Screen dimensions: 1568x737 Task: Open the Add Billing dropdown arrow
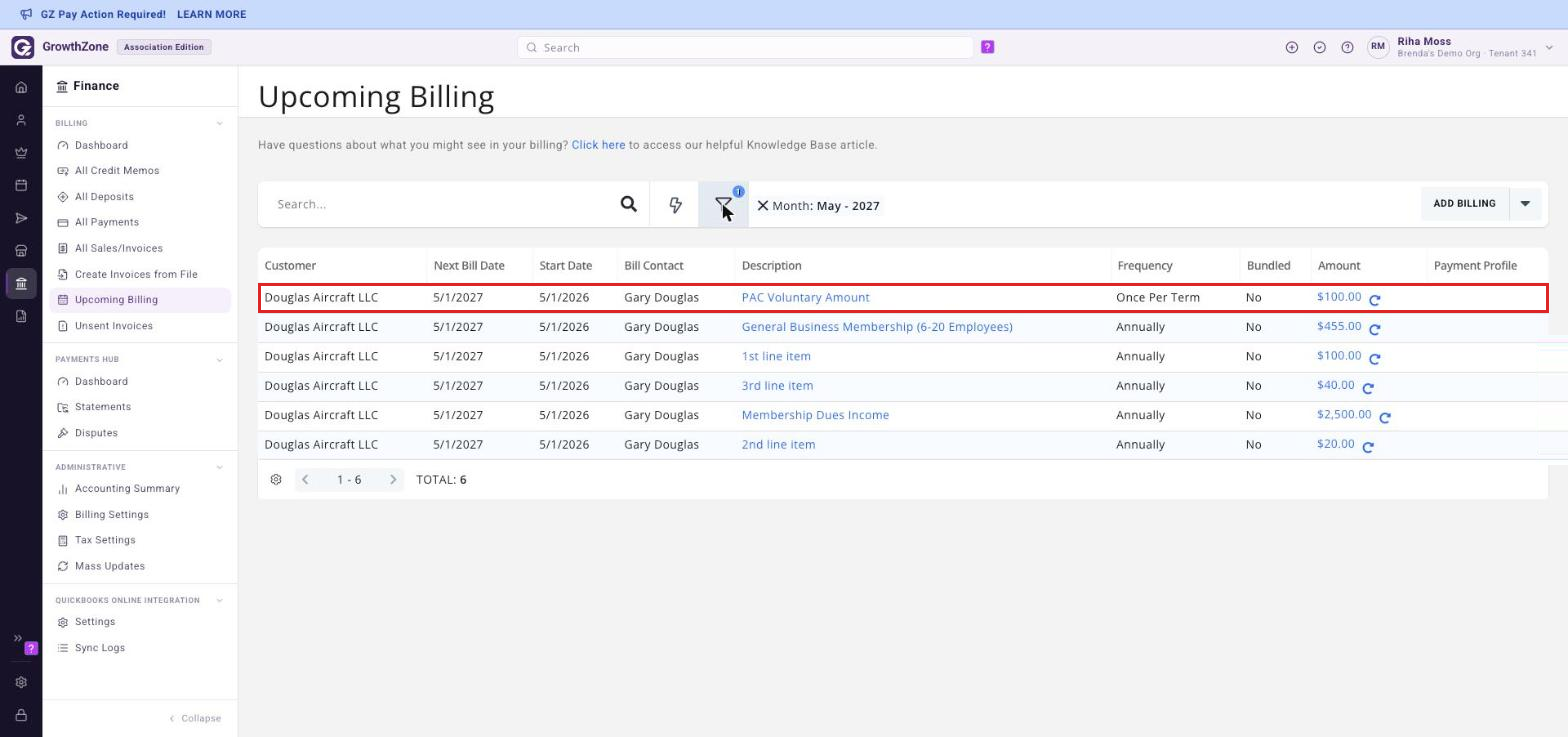point(1525,204)
